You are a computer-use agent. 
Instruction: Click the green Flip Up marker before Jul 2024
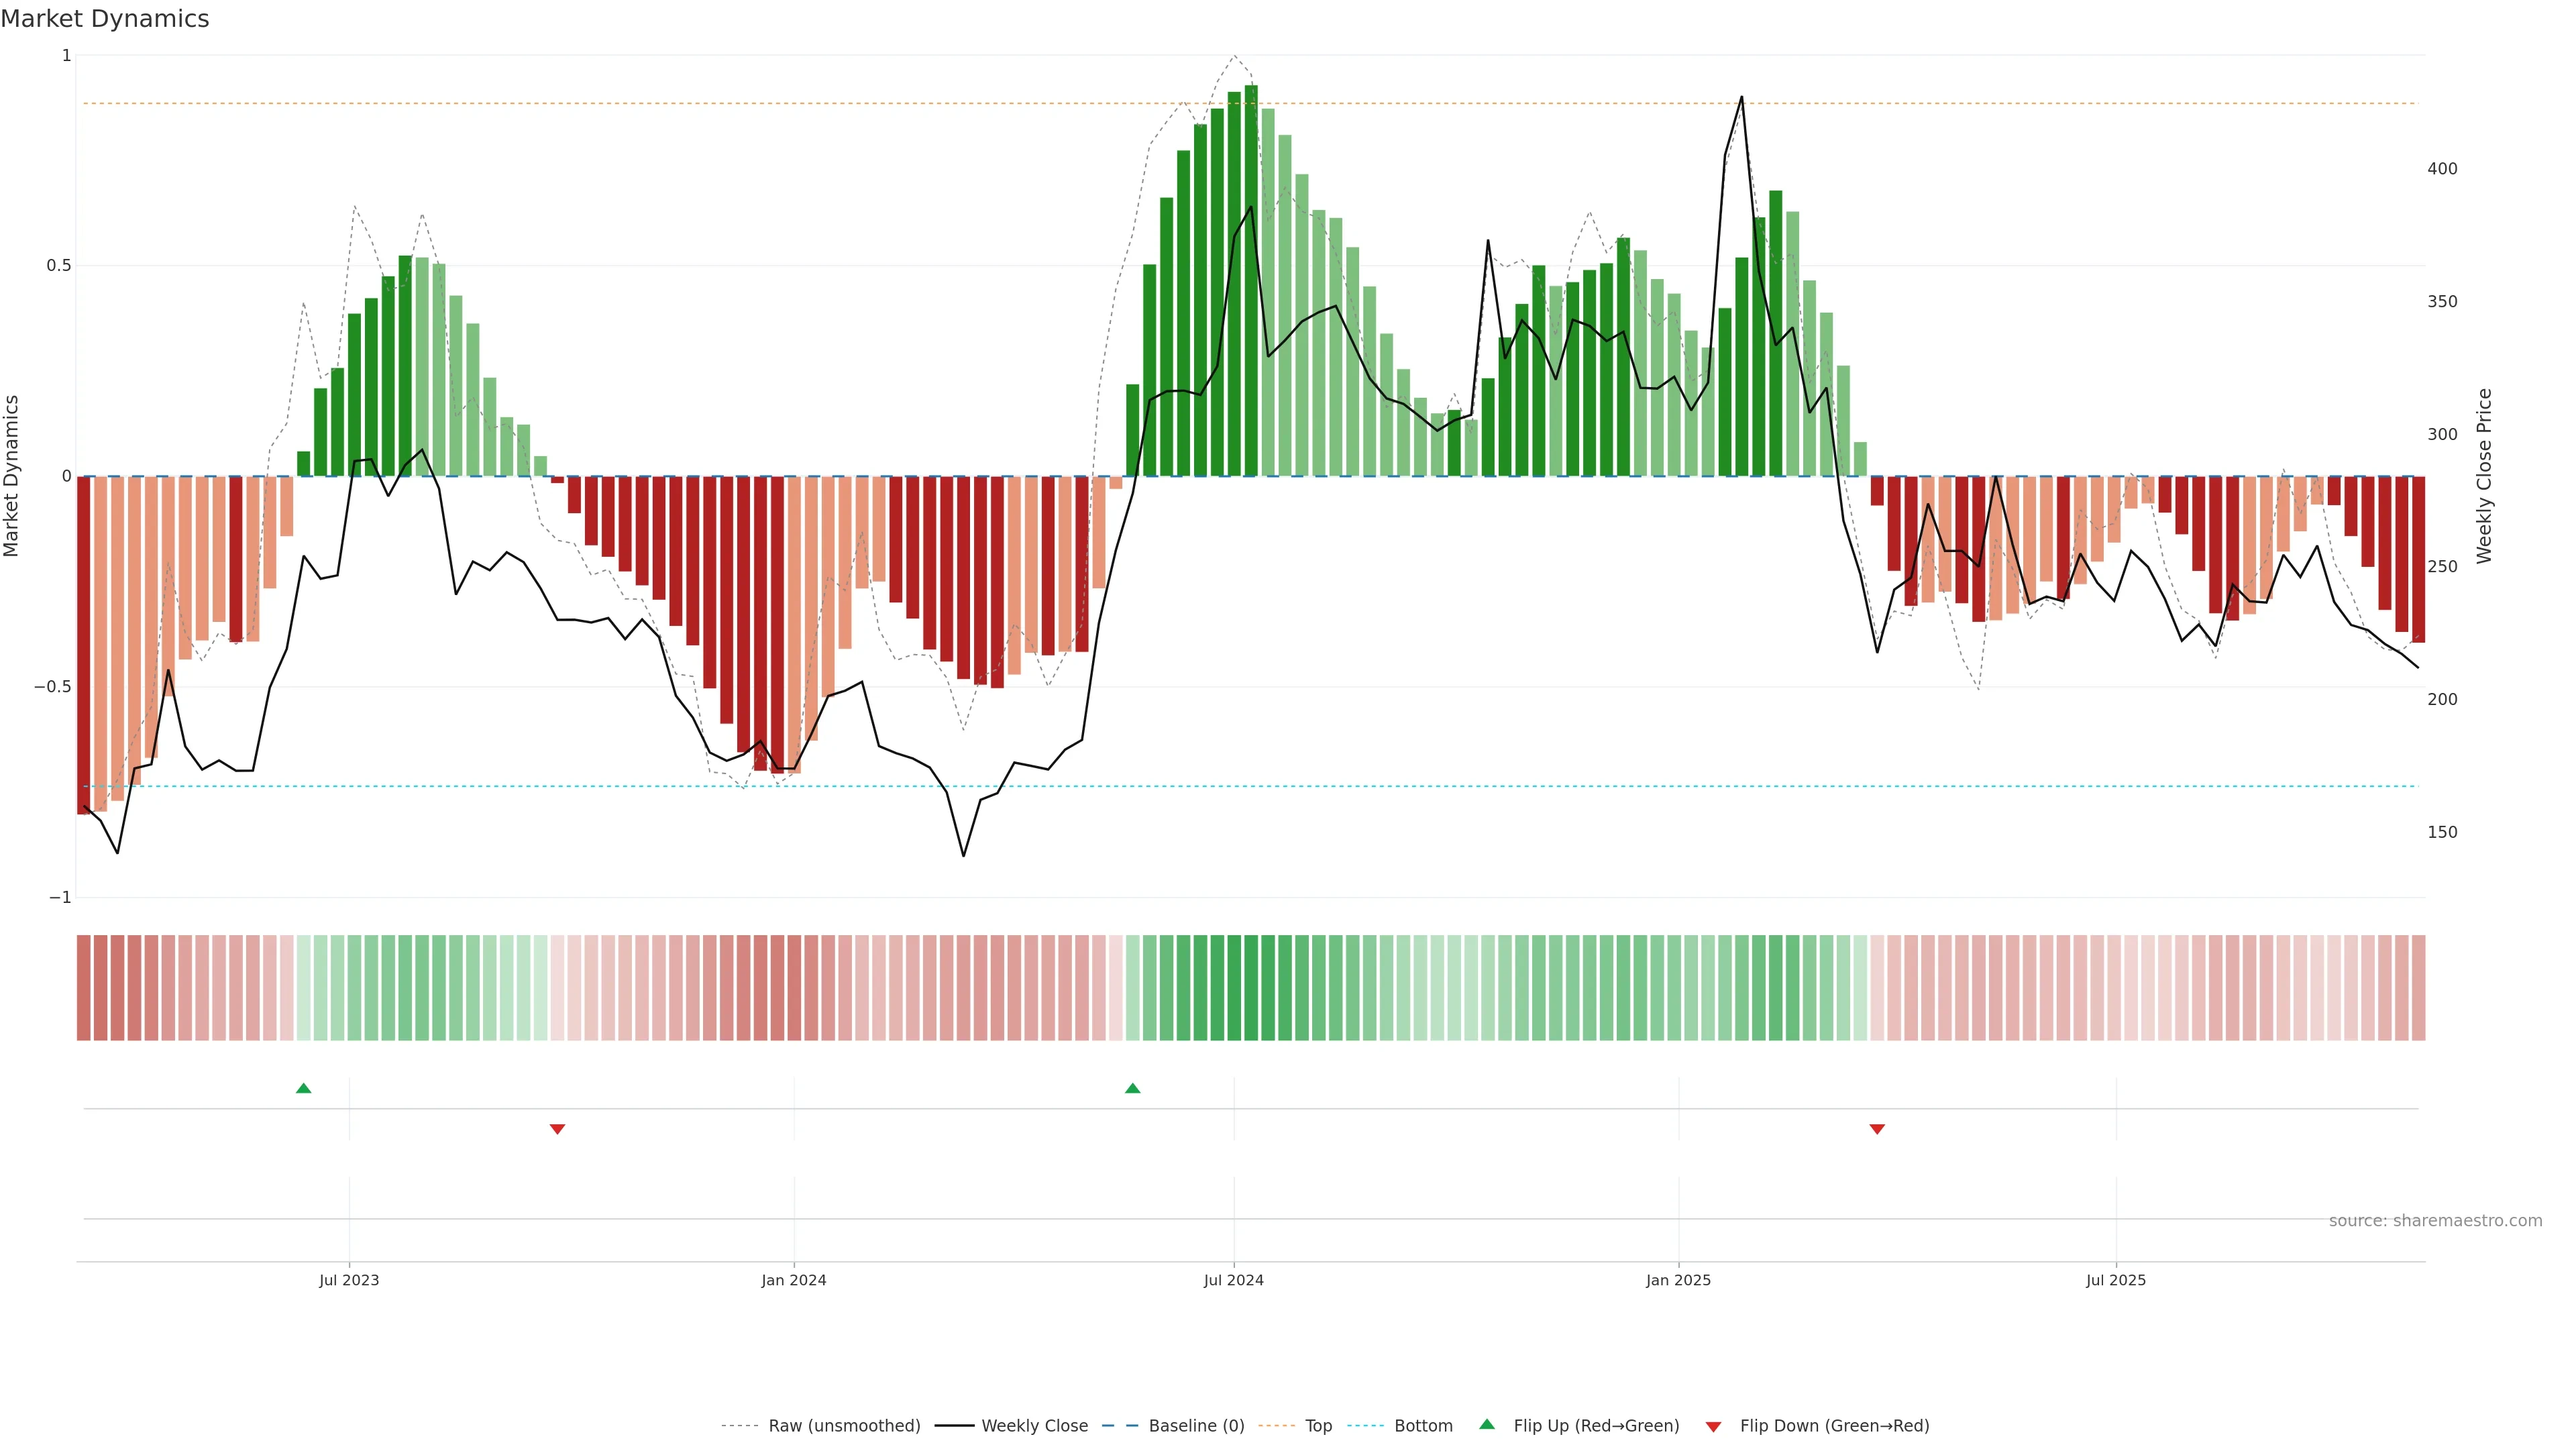coord(1132,1088)
